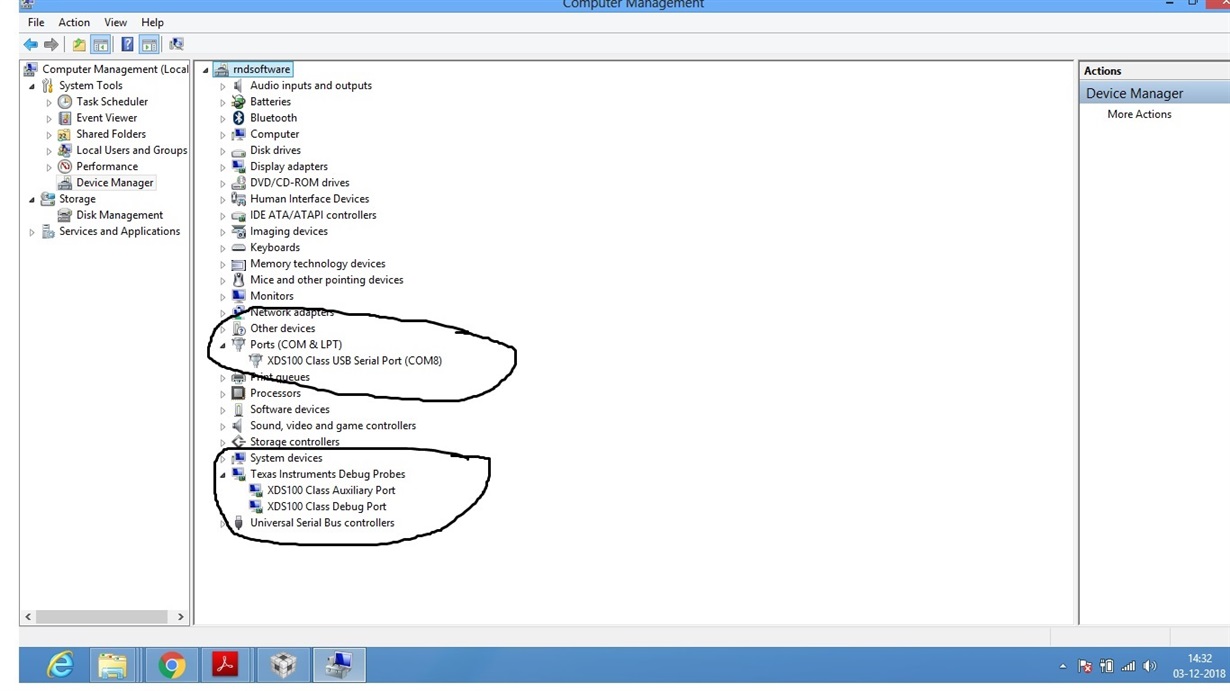The height and width of the screenshot is (691, 1230).
Task: Click the Task Scheduler clock icon
Action: pyautogui.click(x=65, y=102)
